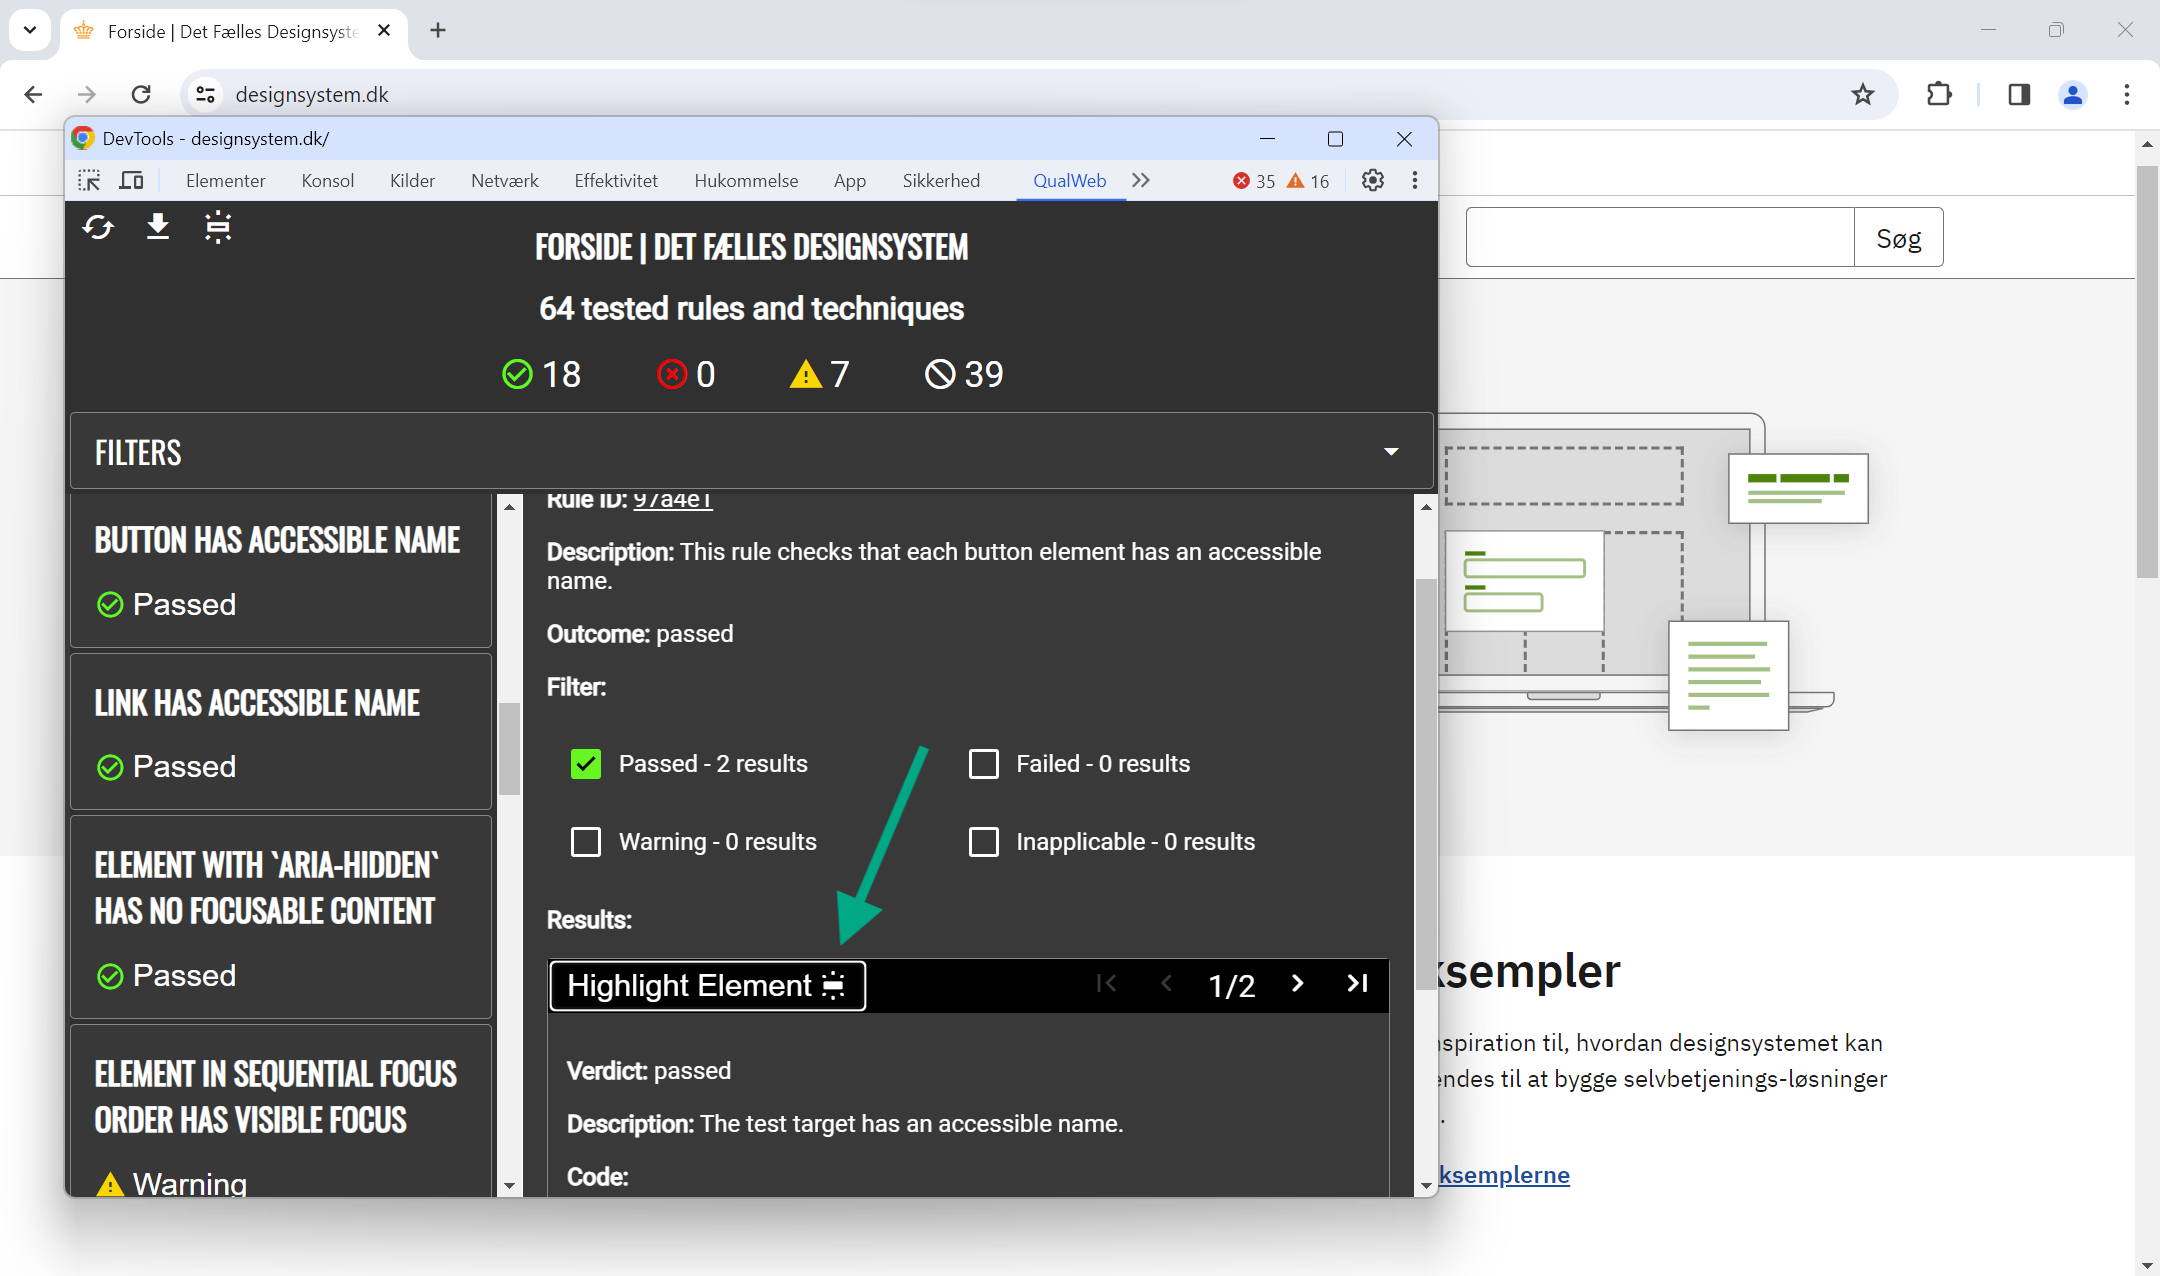Download the QualWeb evaluation report

tap(158, 228)
